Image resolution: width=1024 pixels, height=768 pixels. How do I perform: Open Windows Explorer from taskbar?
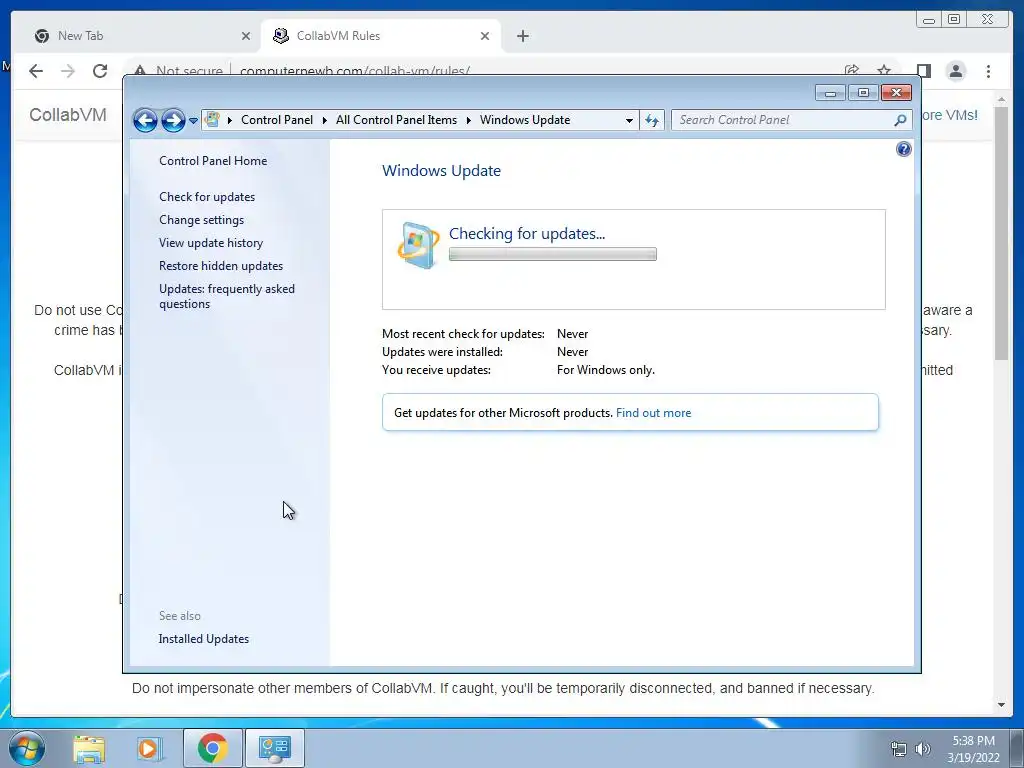(x=89, y=748)
